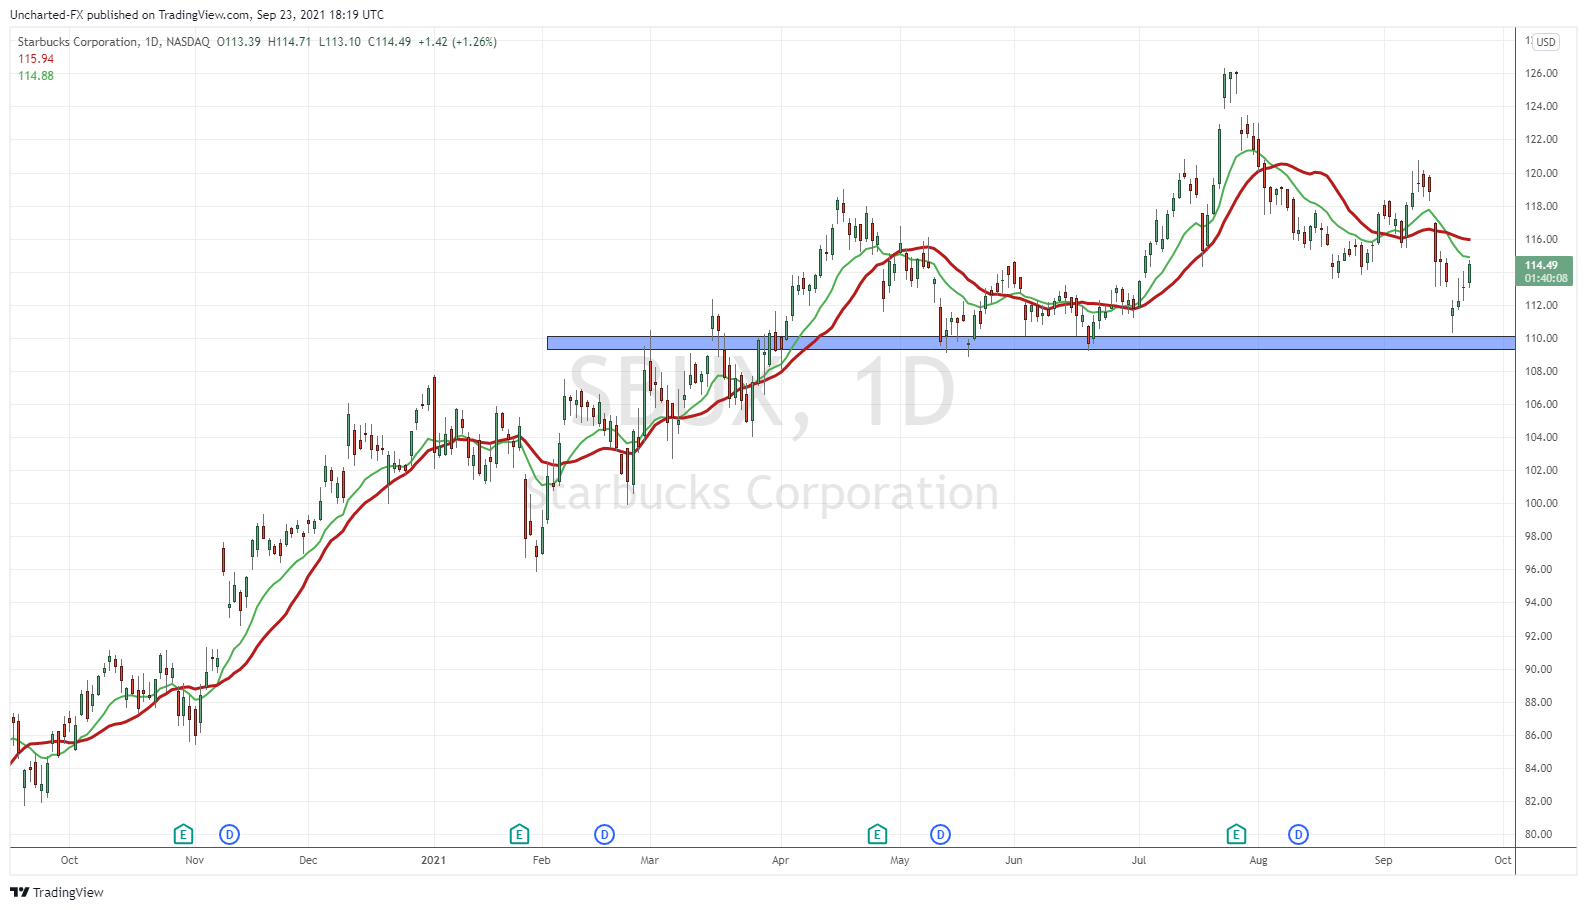1587x910 pixels.
Task: Click the red moving average value 115.94
Action: [x=36, y=59]
